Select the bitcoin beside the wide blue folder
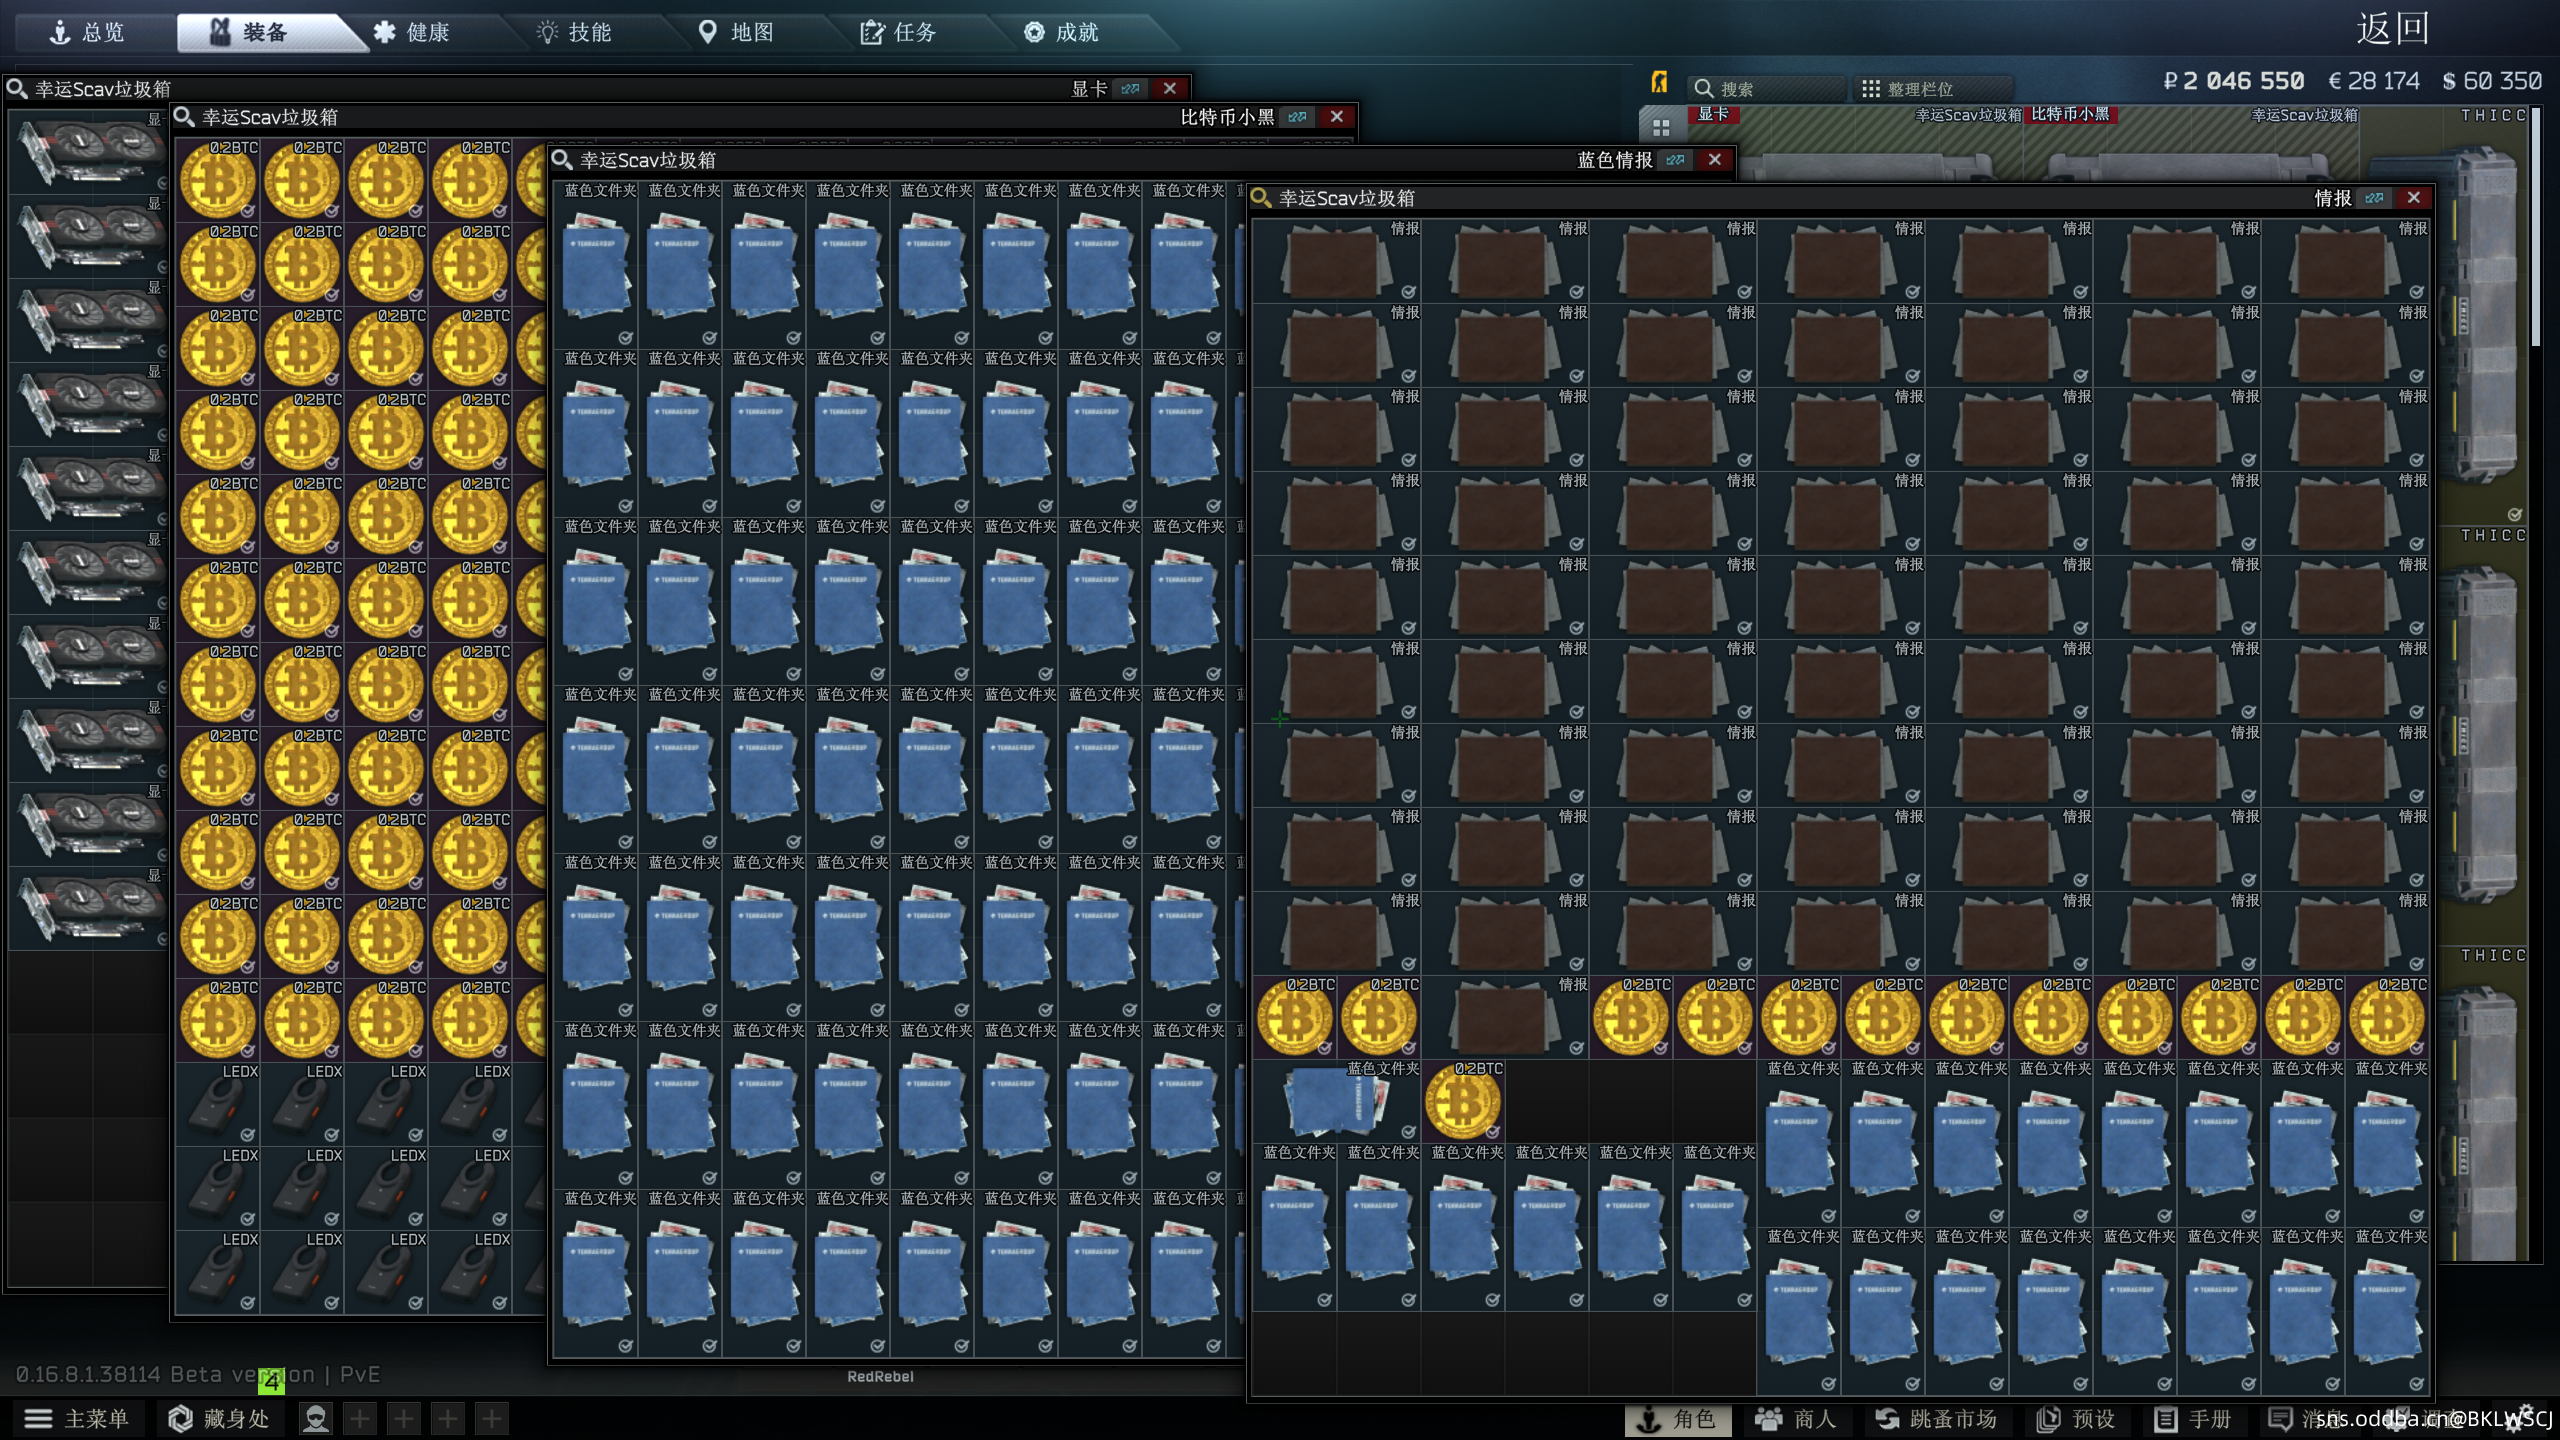Viewport: 2560px width, 1440px height. coord(1463,1101)
